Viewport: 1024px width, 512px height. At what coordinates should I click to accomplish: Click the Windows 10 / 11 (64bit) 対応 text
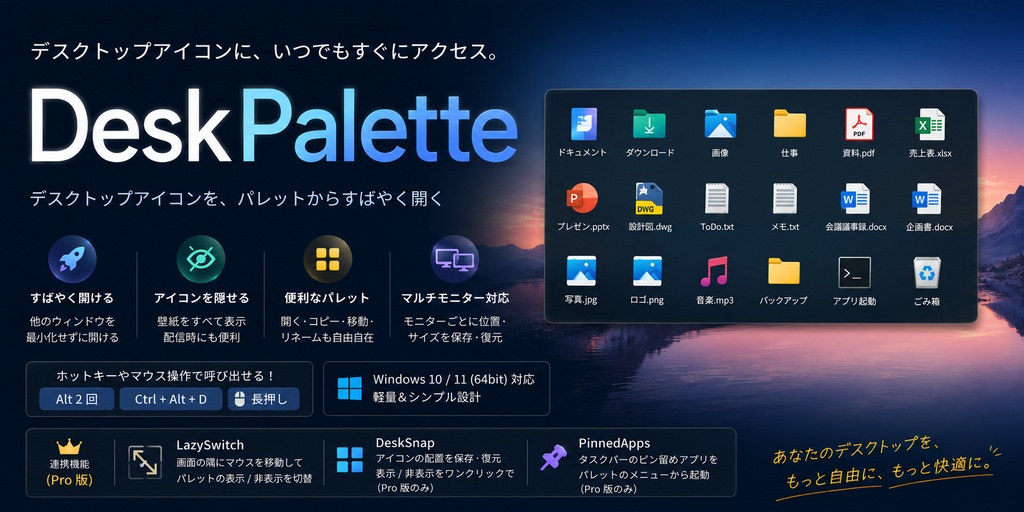(454, 379)
